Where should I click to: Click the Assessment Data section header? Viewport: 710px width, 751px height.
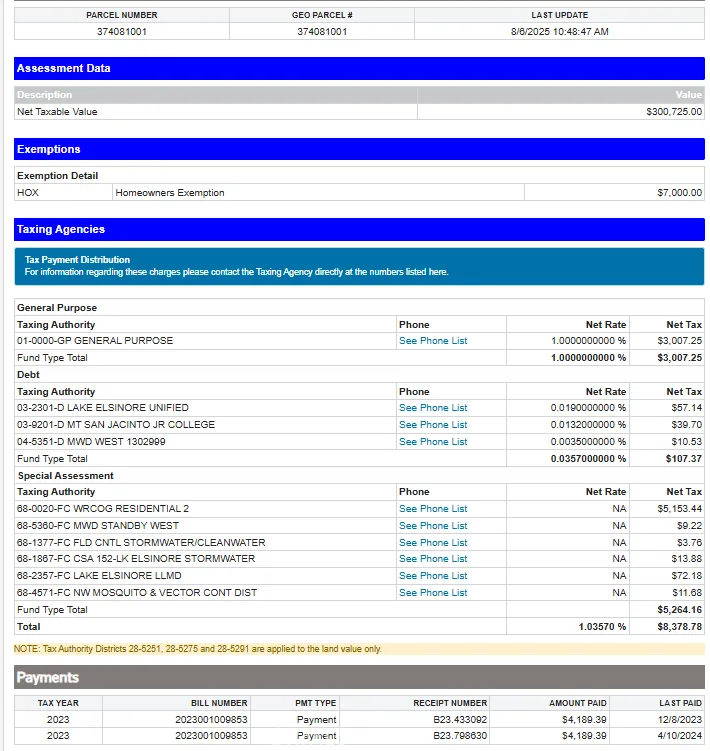point(359,68)
